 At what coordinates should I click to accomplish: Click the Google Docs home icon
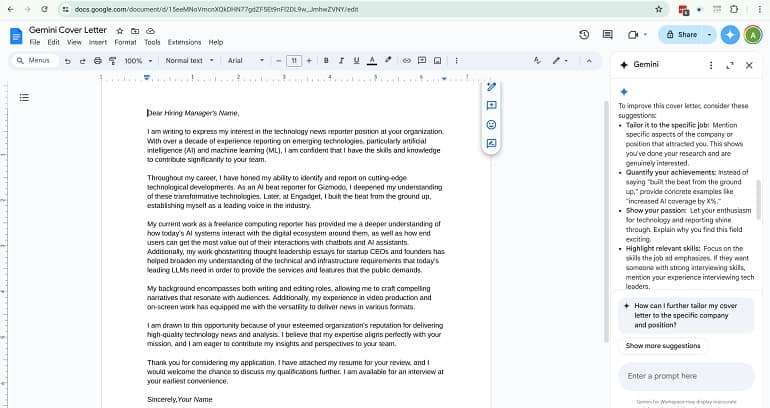(16, 36)
